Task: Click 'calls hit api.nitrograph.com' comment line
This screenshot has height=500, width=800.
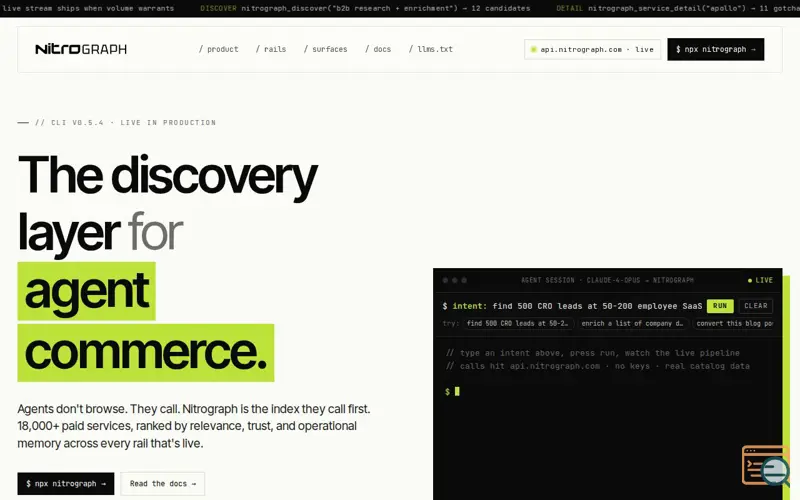Action: tap(597, 366)
